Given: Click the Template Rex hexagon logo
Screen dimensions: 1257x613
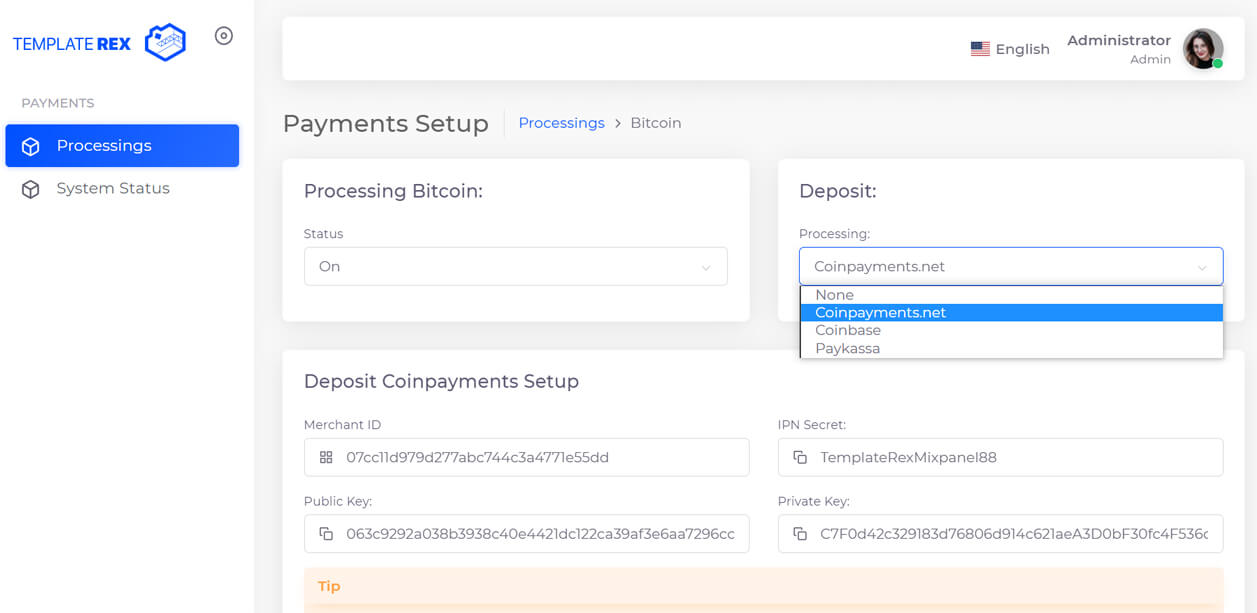Looking at the screenshot, I should click(x=165, y=42).
